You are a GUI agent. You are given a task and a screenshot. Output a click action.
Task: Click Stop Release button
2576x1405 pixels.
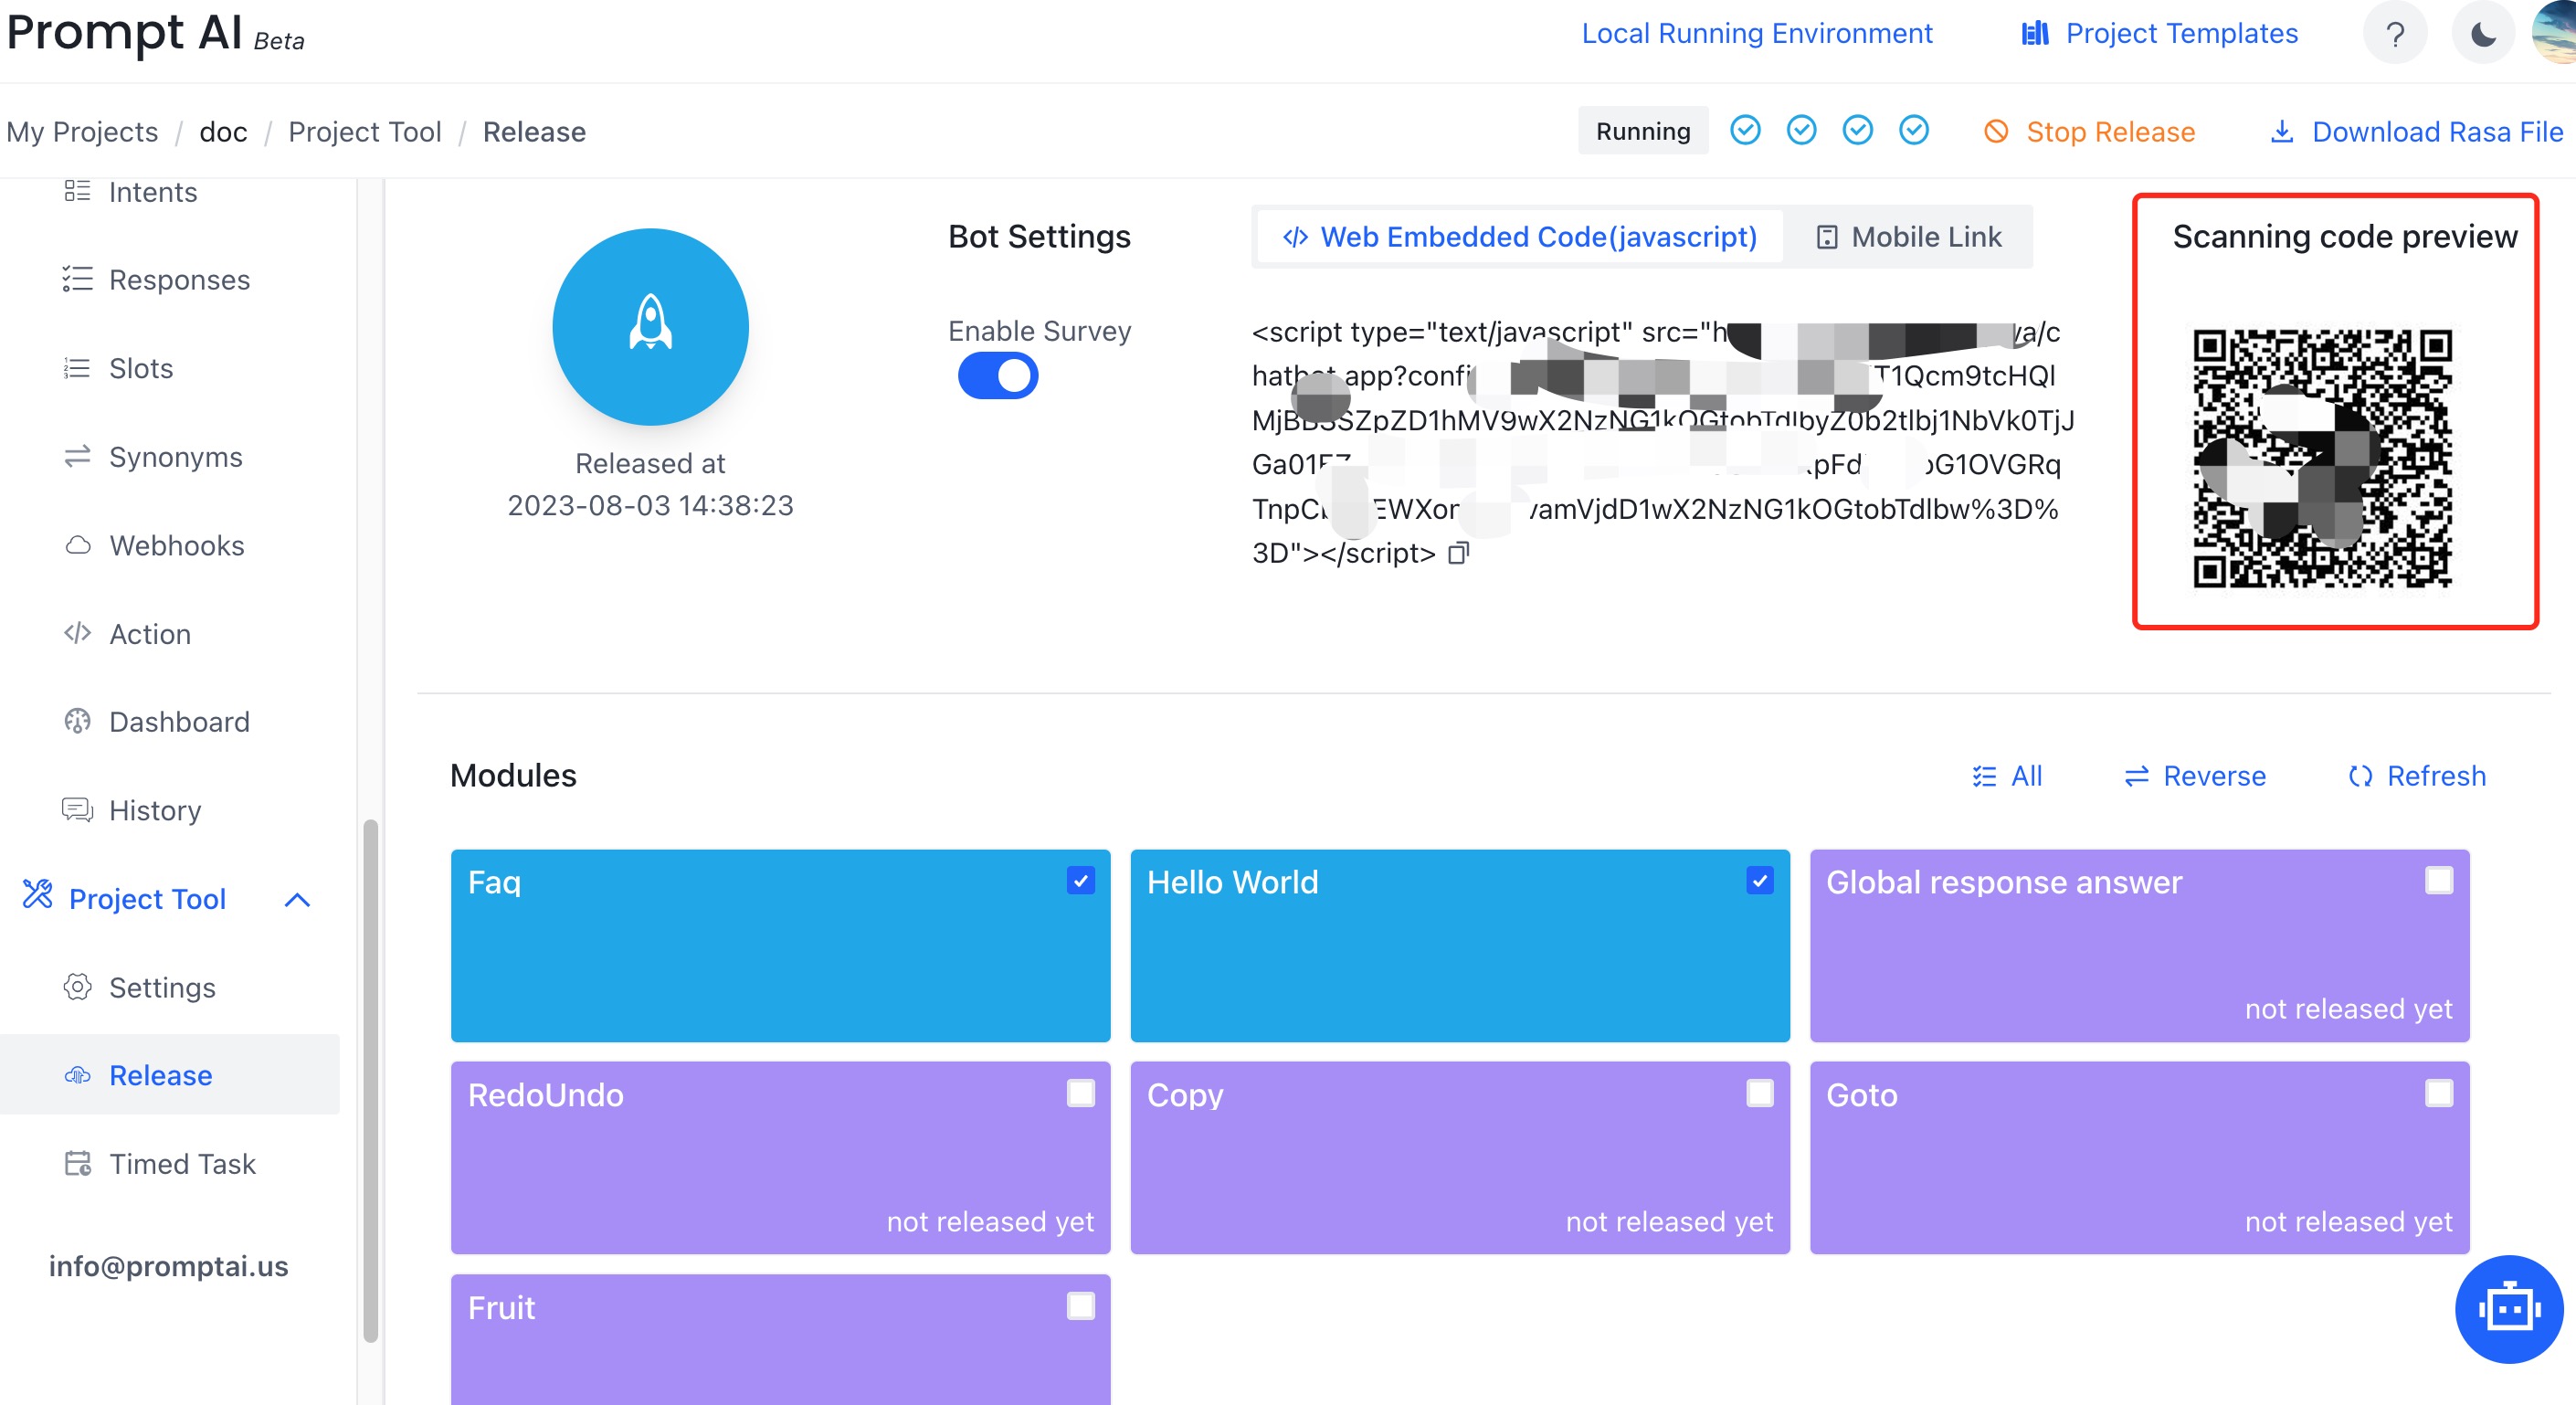coord(2089,131)
